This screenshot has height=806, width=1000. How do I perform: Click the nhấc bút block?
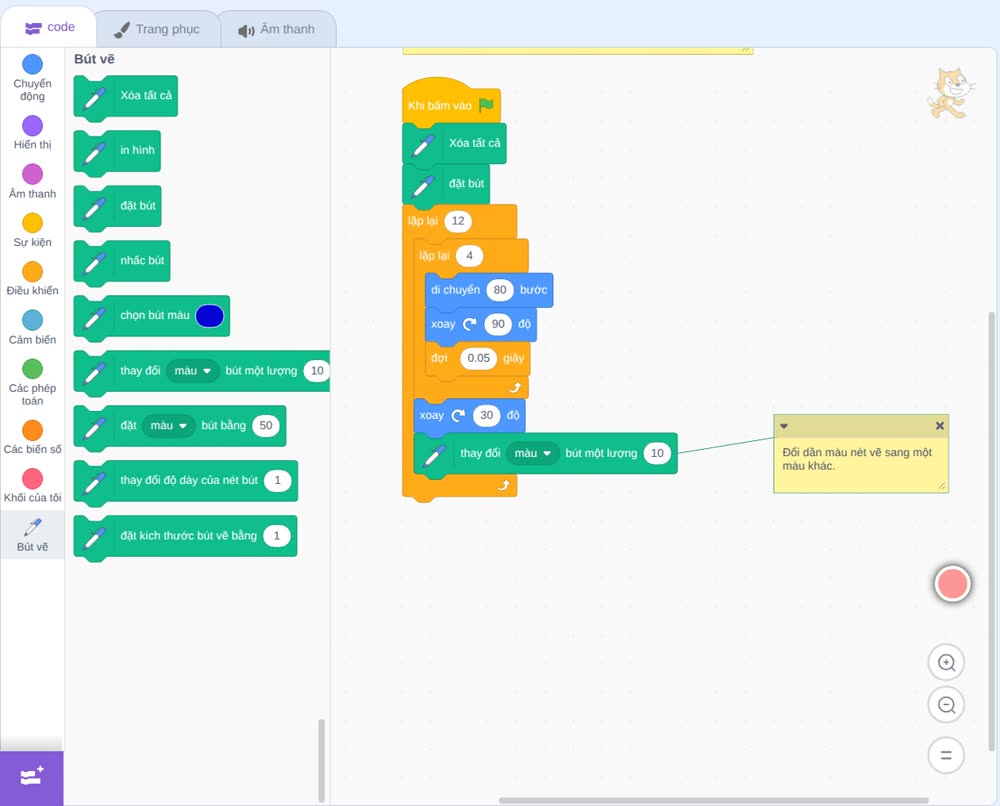(x=122, y=261)
